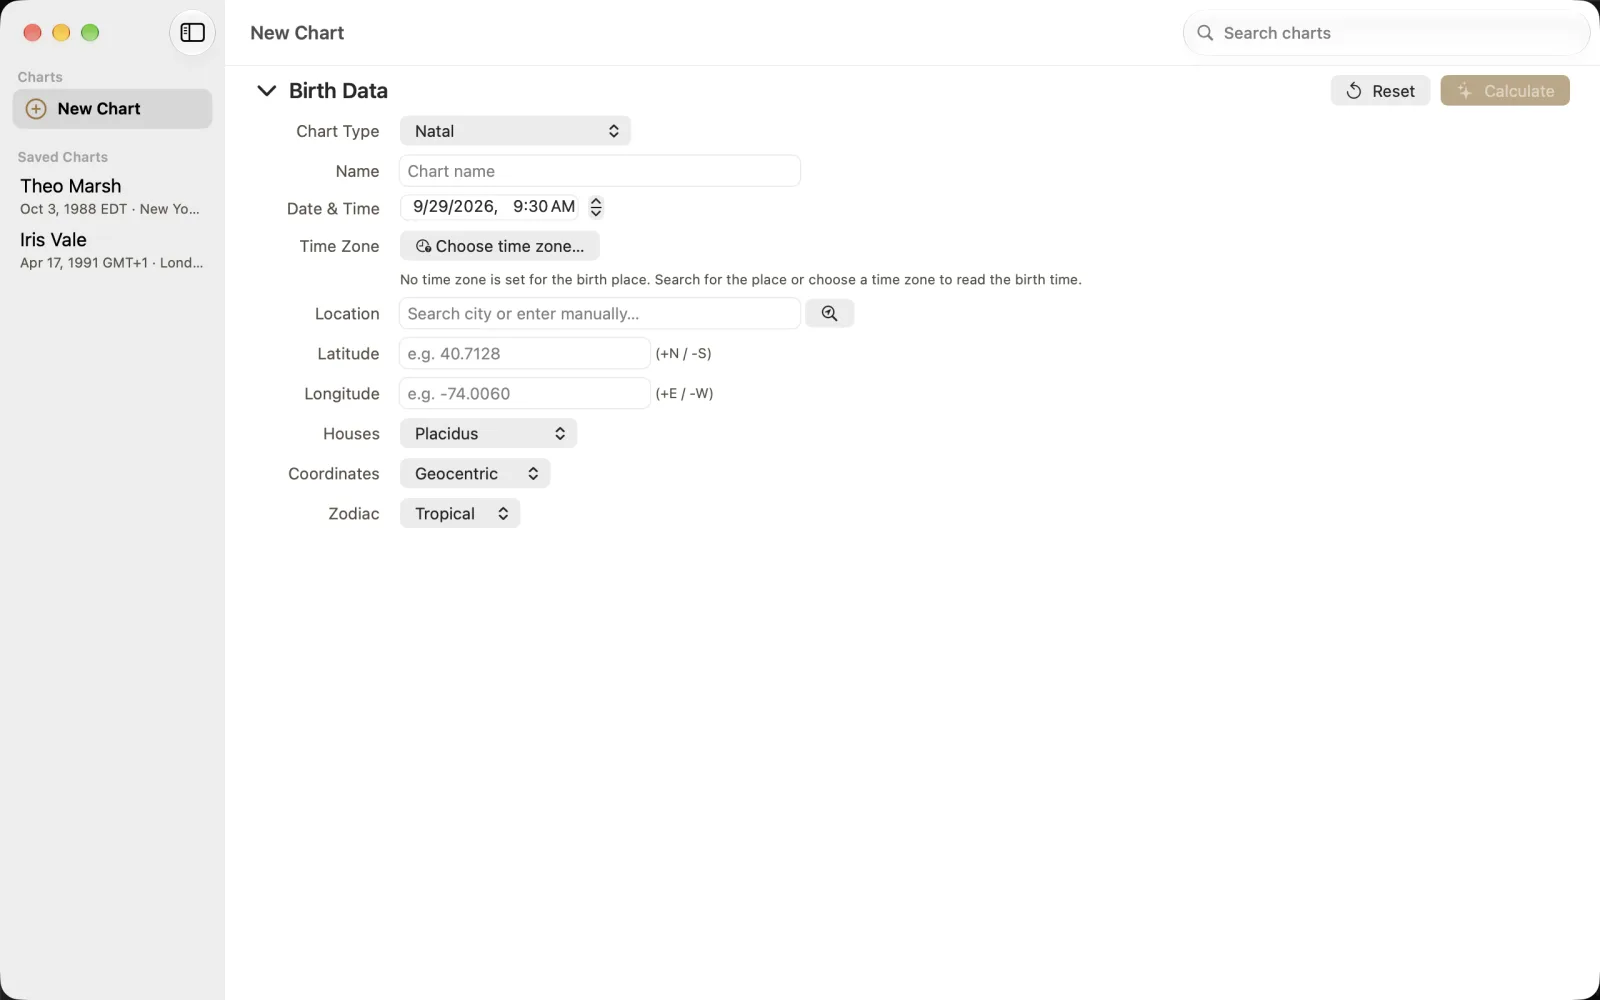The height and width of the screenshot is (1000, 1600).
Task: Click into the Latitude field
Action: [525, 353]
